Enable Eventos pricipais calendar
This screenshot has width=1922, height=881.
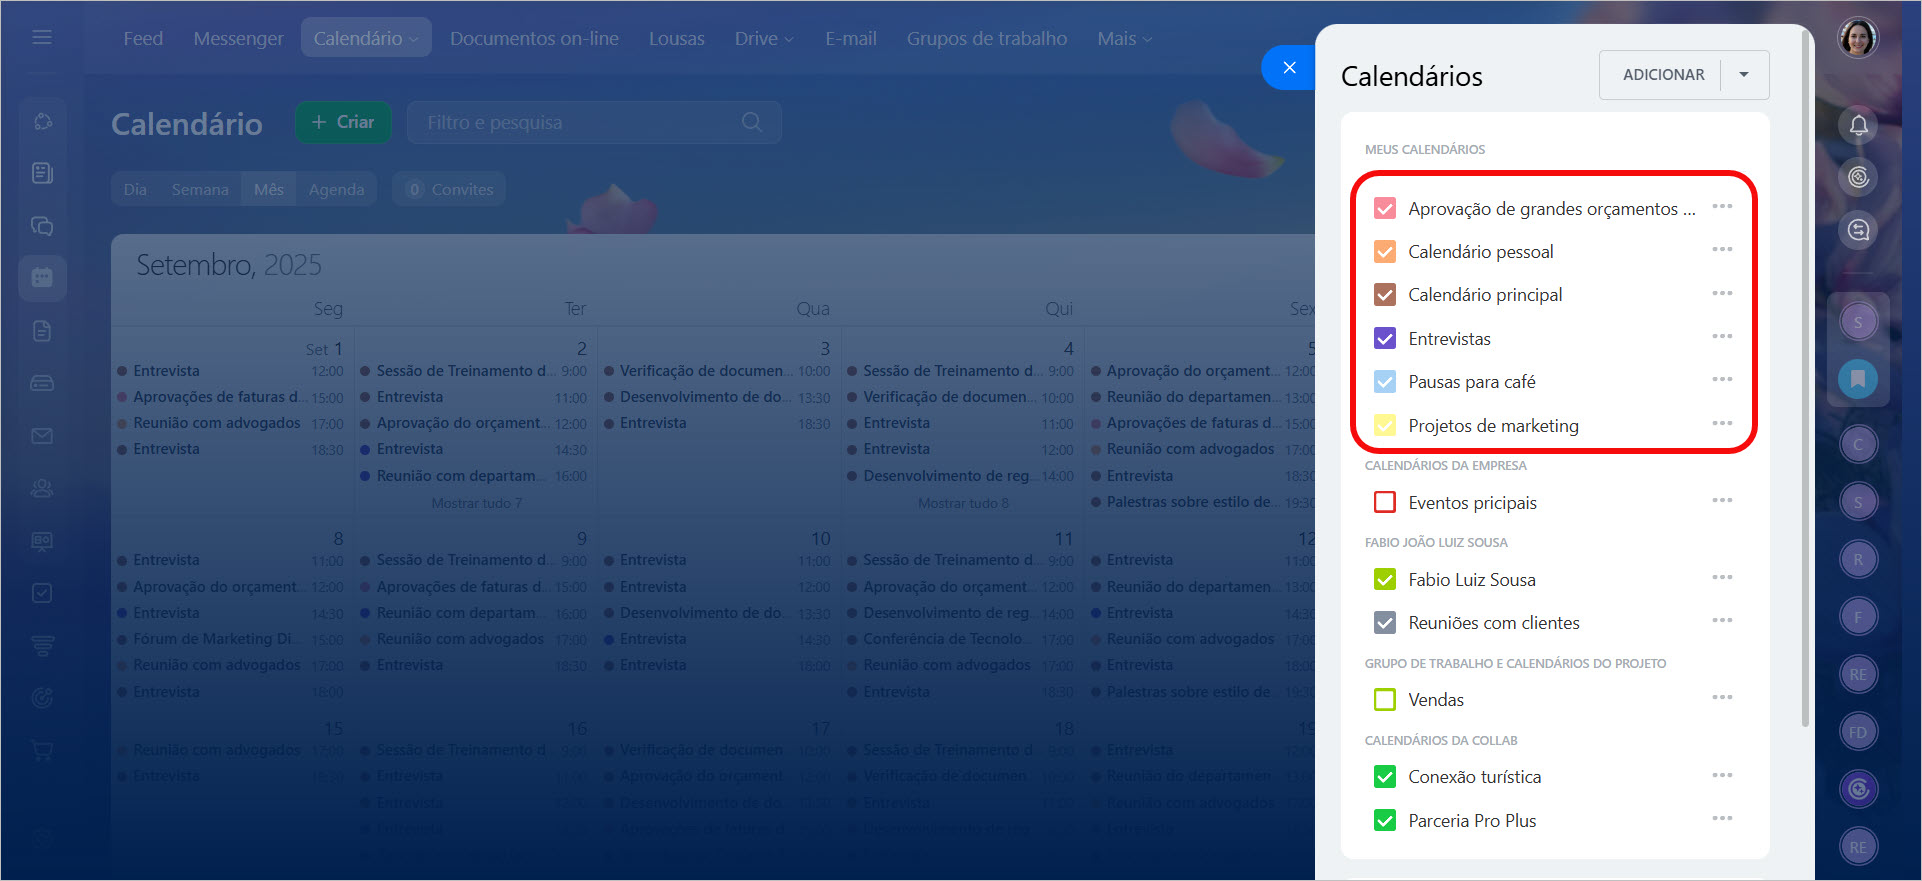click(1384, 502)
